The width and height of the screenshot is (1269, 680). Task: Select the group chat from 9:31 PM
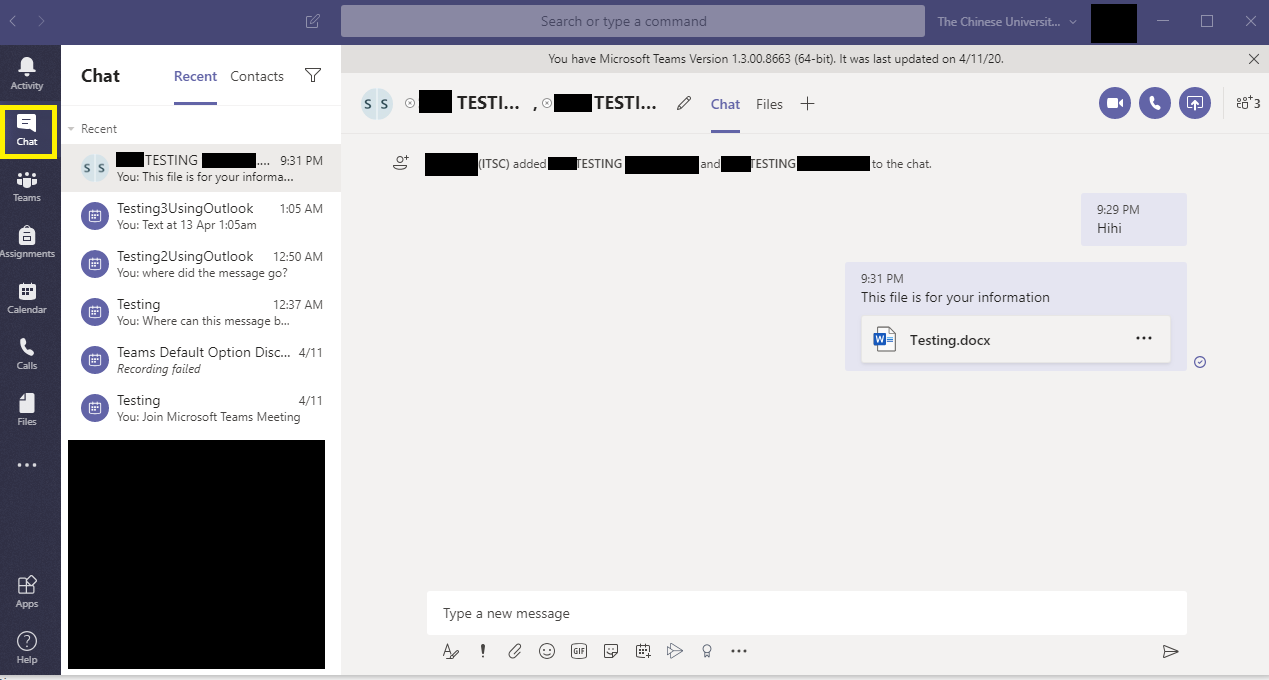(201, 168)
